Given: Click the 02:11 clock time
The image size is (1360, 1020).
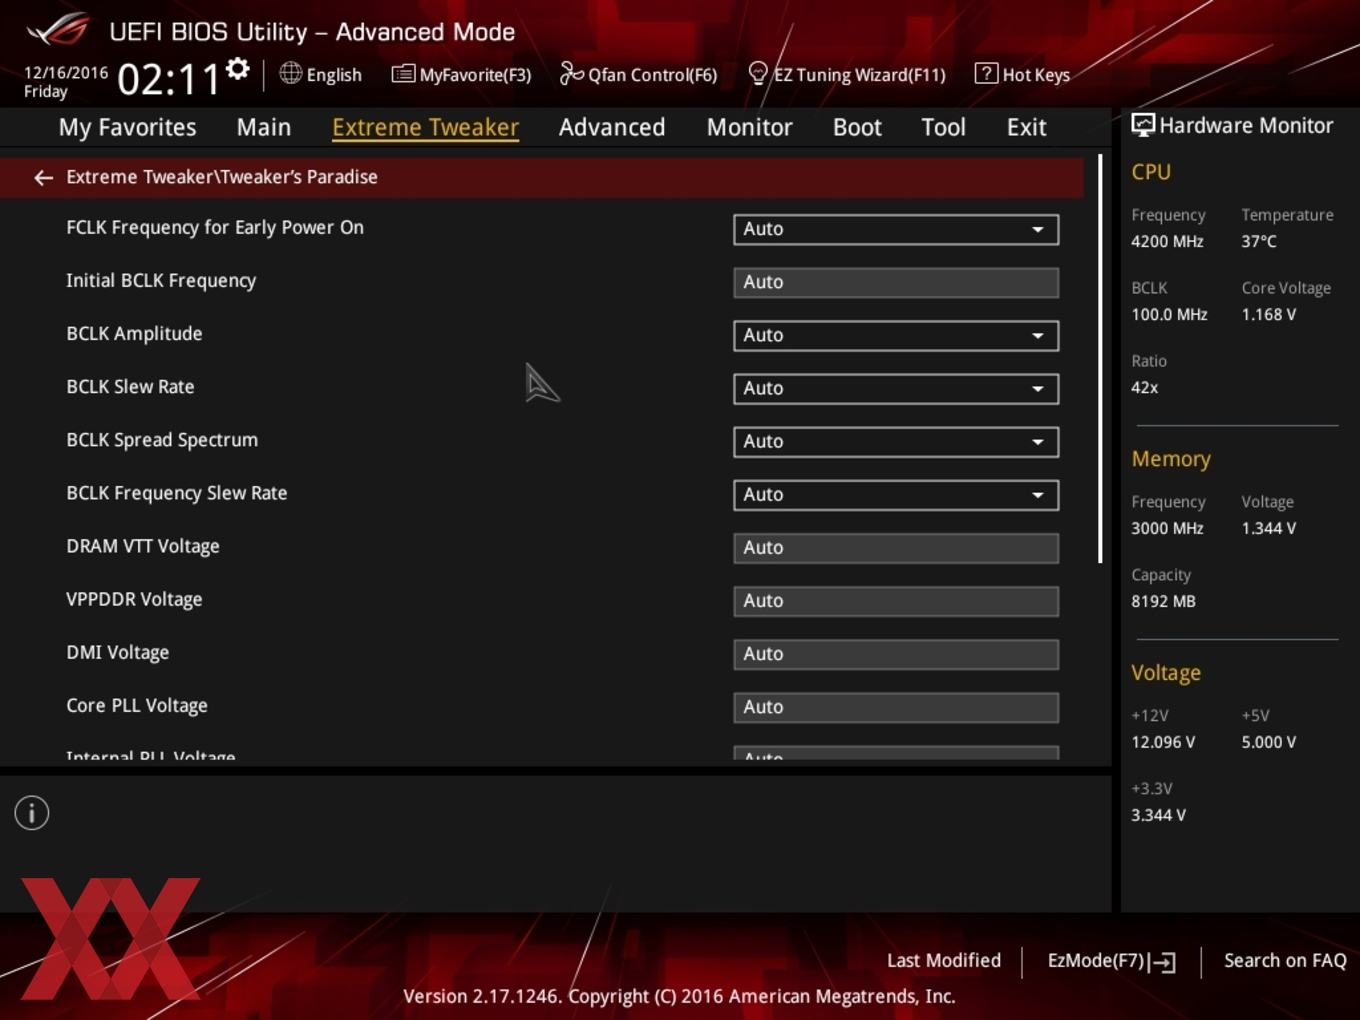Looking at the screenshot, I should [x=168, y=79].
